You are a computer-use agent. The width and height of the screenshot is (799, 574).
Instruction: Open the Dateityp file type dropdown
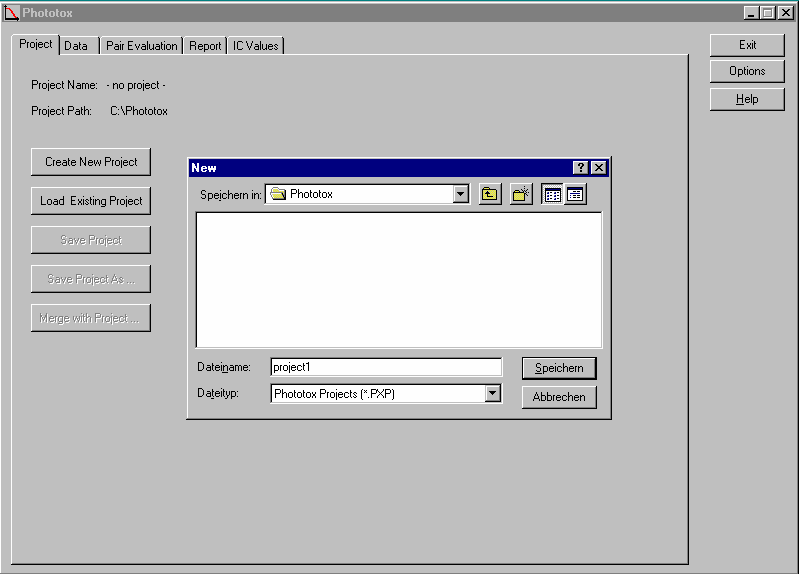tap(492, 394)
